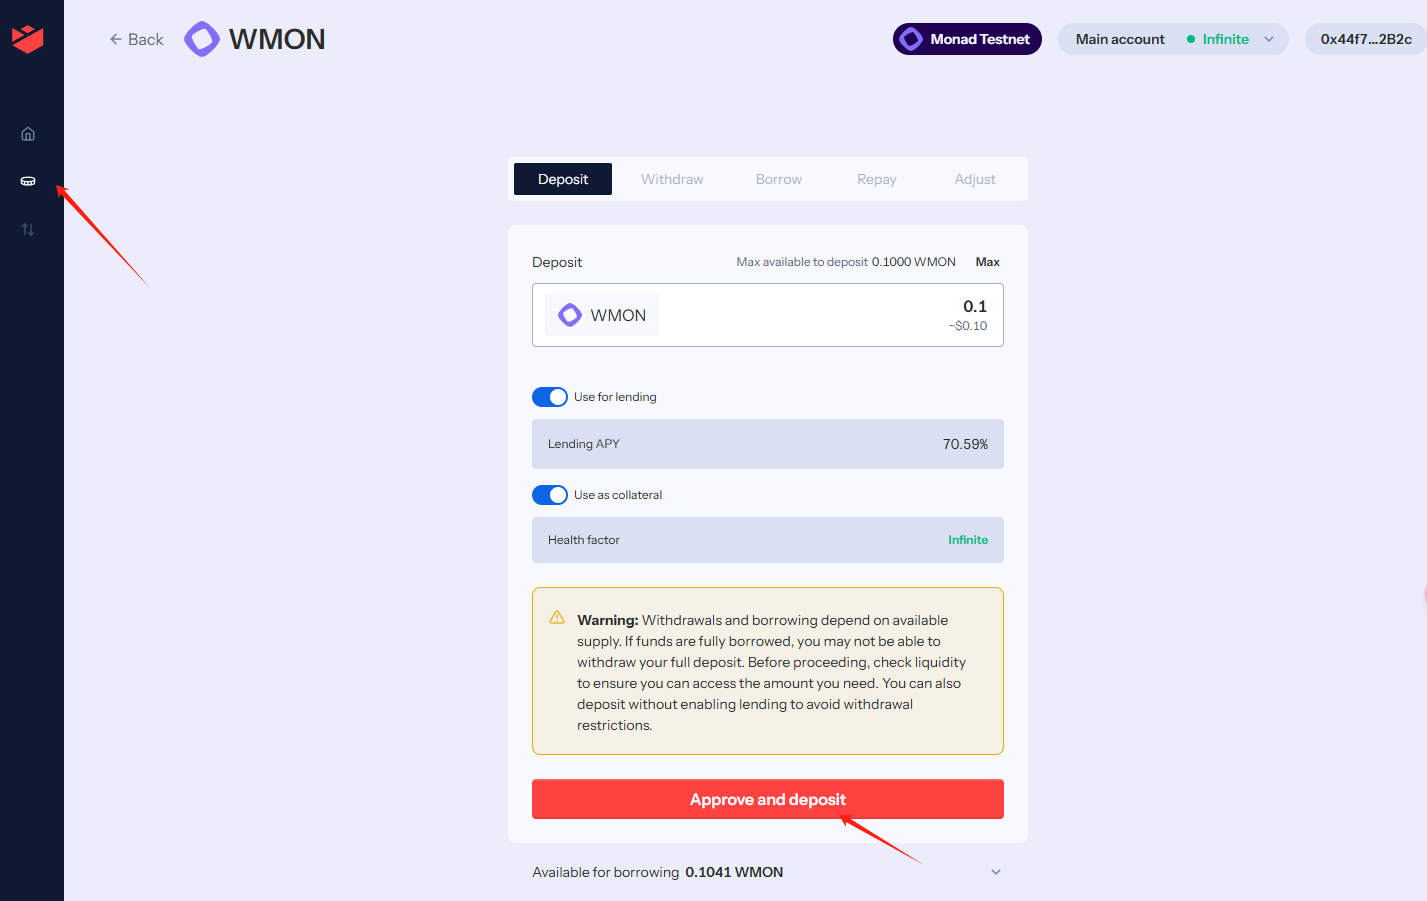
Task: Toggle the Use for lending switch
Action: point(550,397)
